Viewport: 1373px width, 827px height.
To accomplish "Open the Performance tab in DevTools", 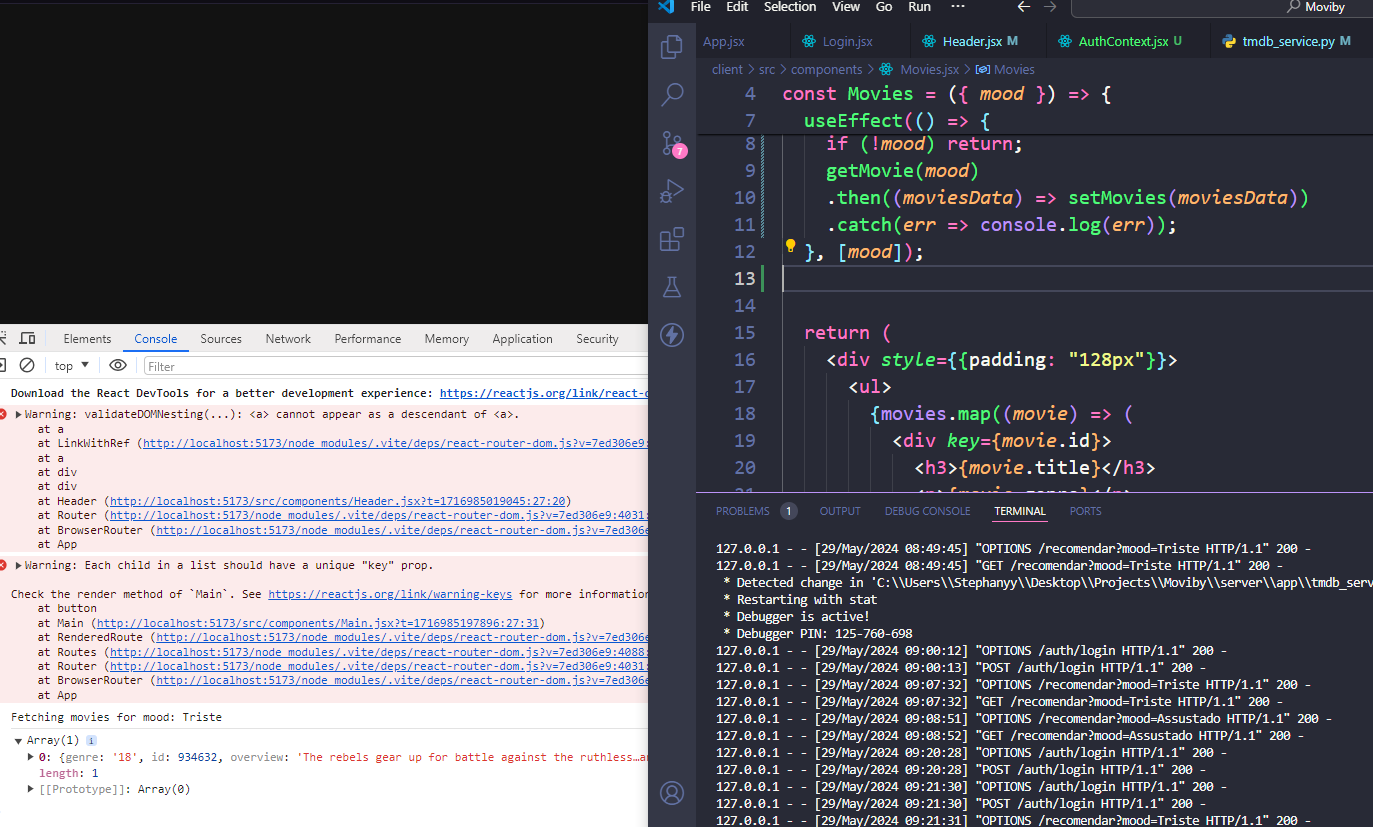I will pyautogui.click(x=368, y=339).
